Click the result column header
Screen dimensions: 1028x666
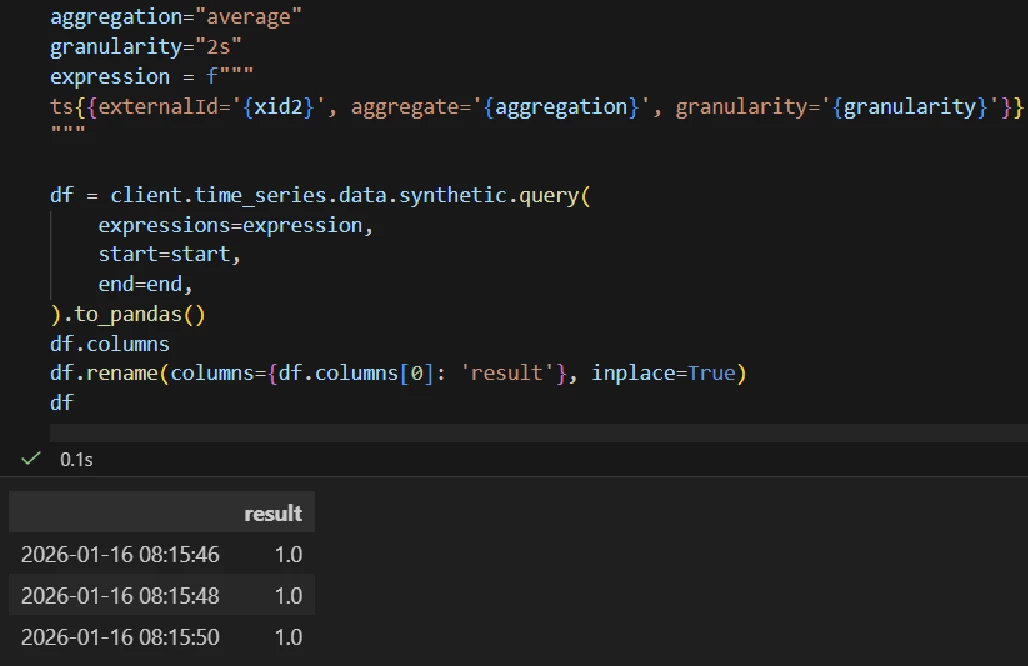click(x=272, y=514)
